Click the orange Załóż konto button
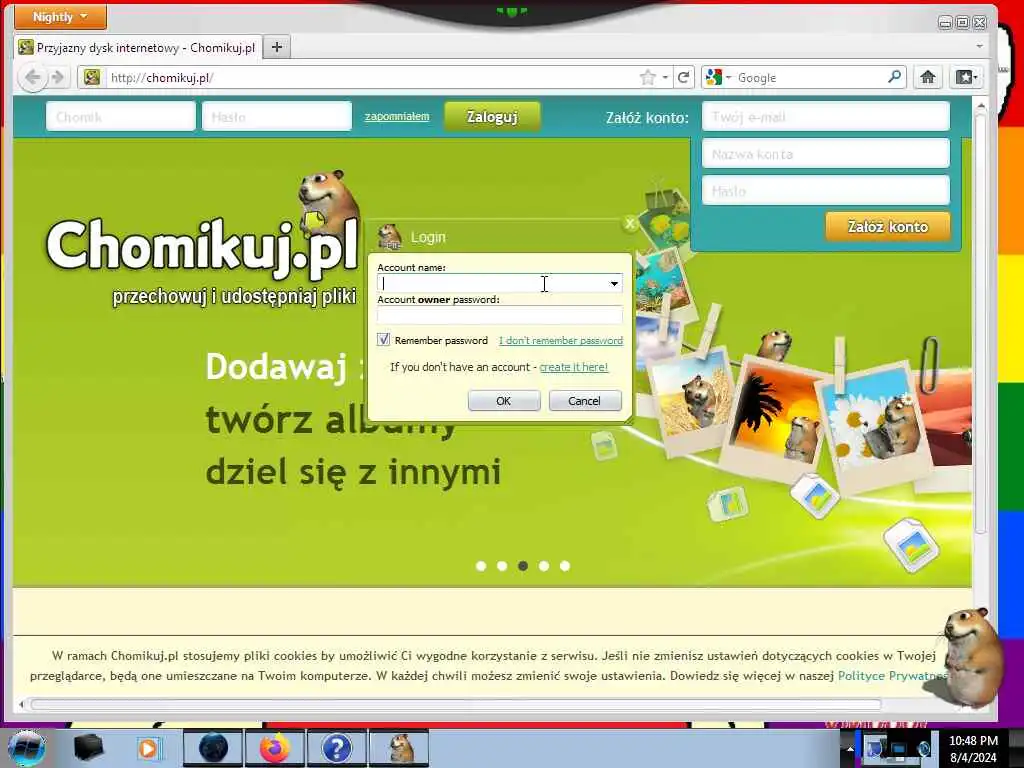 point(888,227)
